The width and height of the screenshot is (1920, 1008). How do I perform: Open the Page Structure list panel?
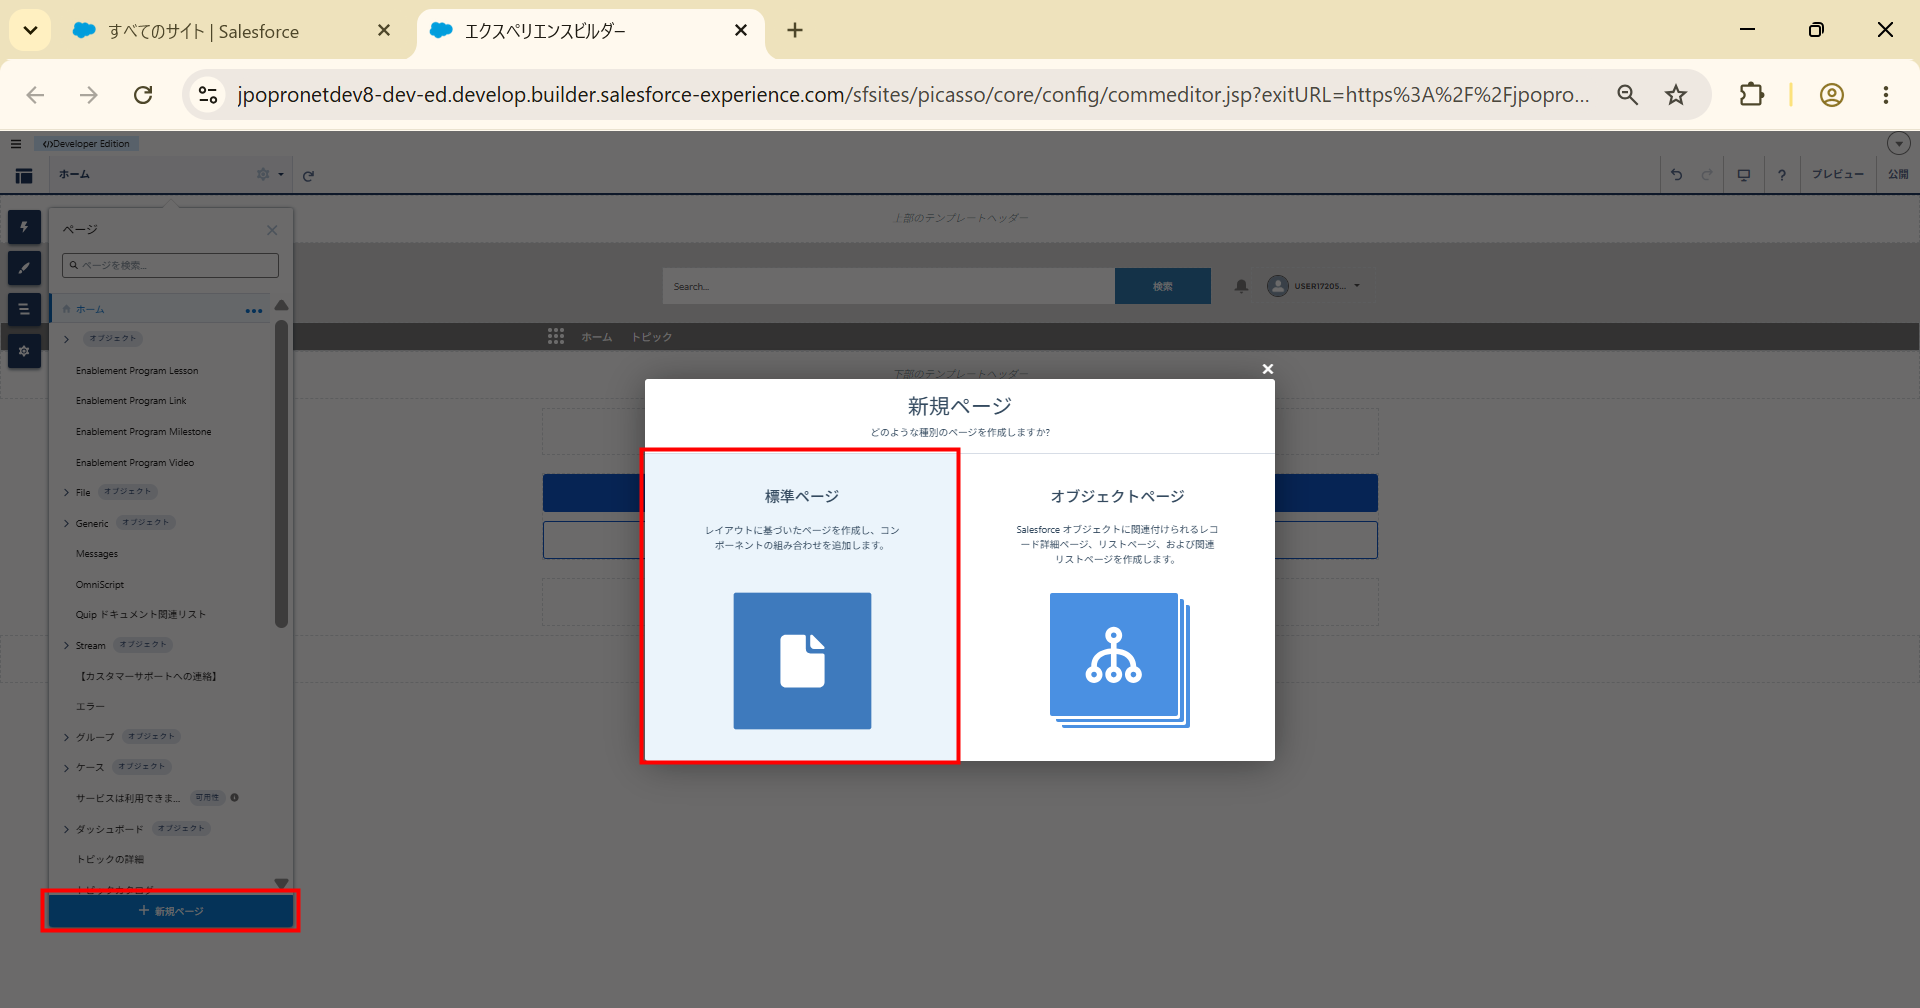pyautogui.click(x=24, y=309)
